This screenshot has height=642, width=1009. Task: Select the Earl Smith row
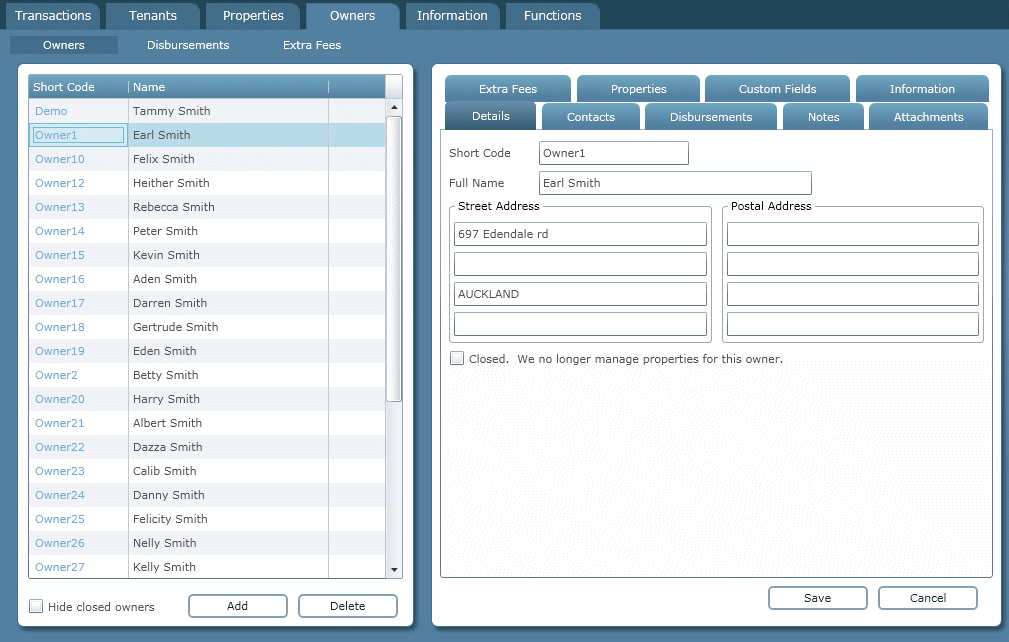[x=207, y=135]
